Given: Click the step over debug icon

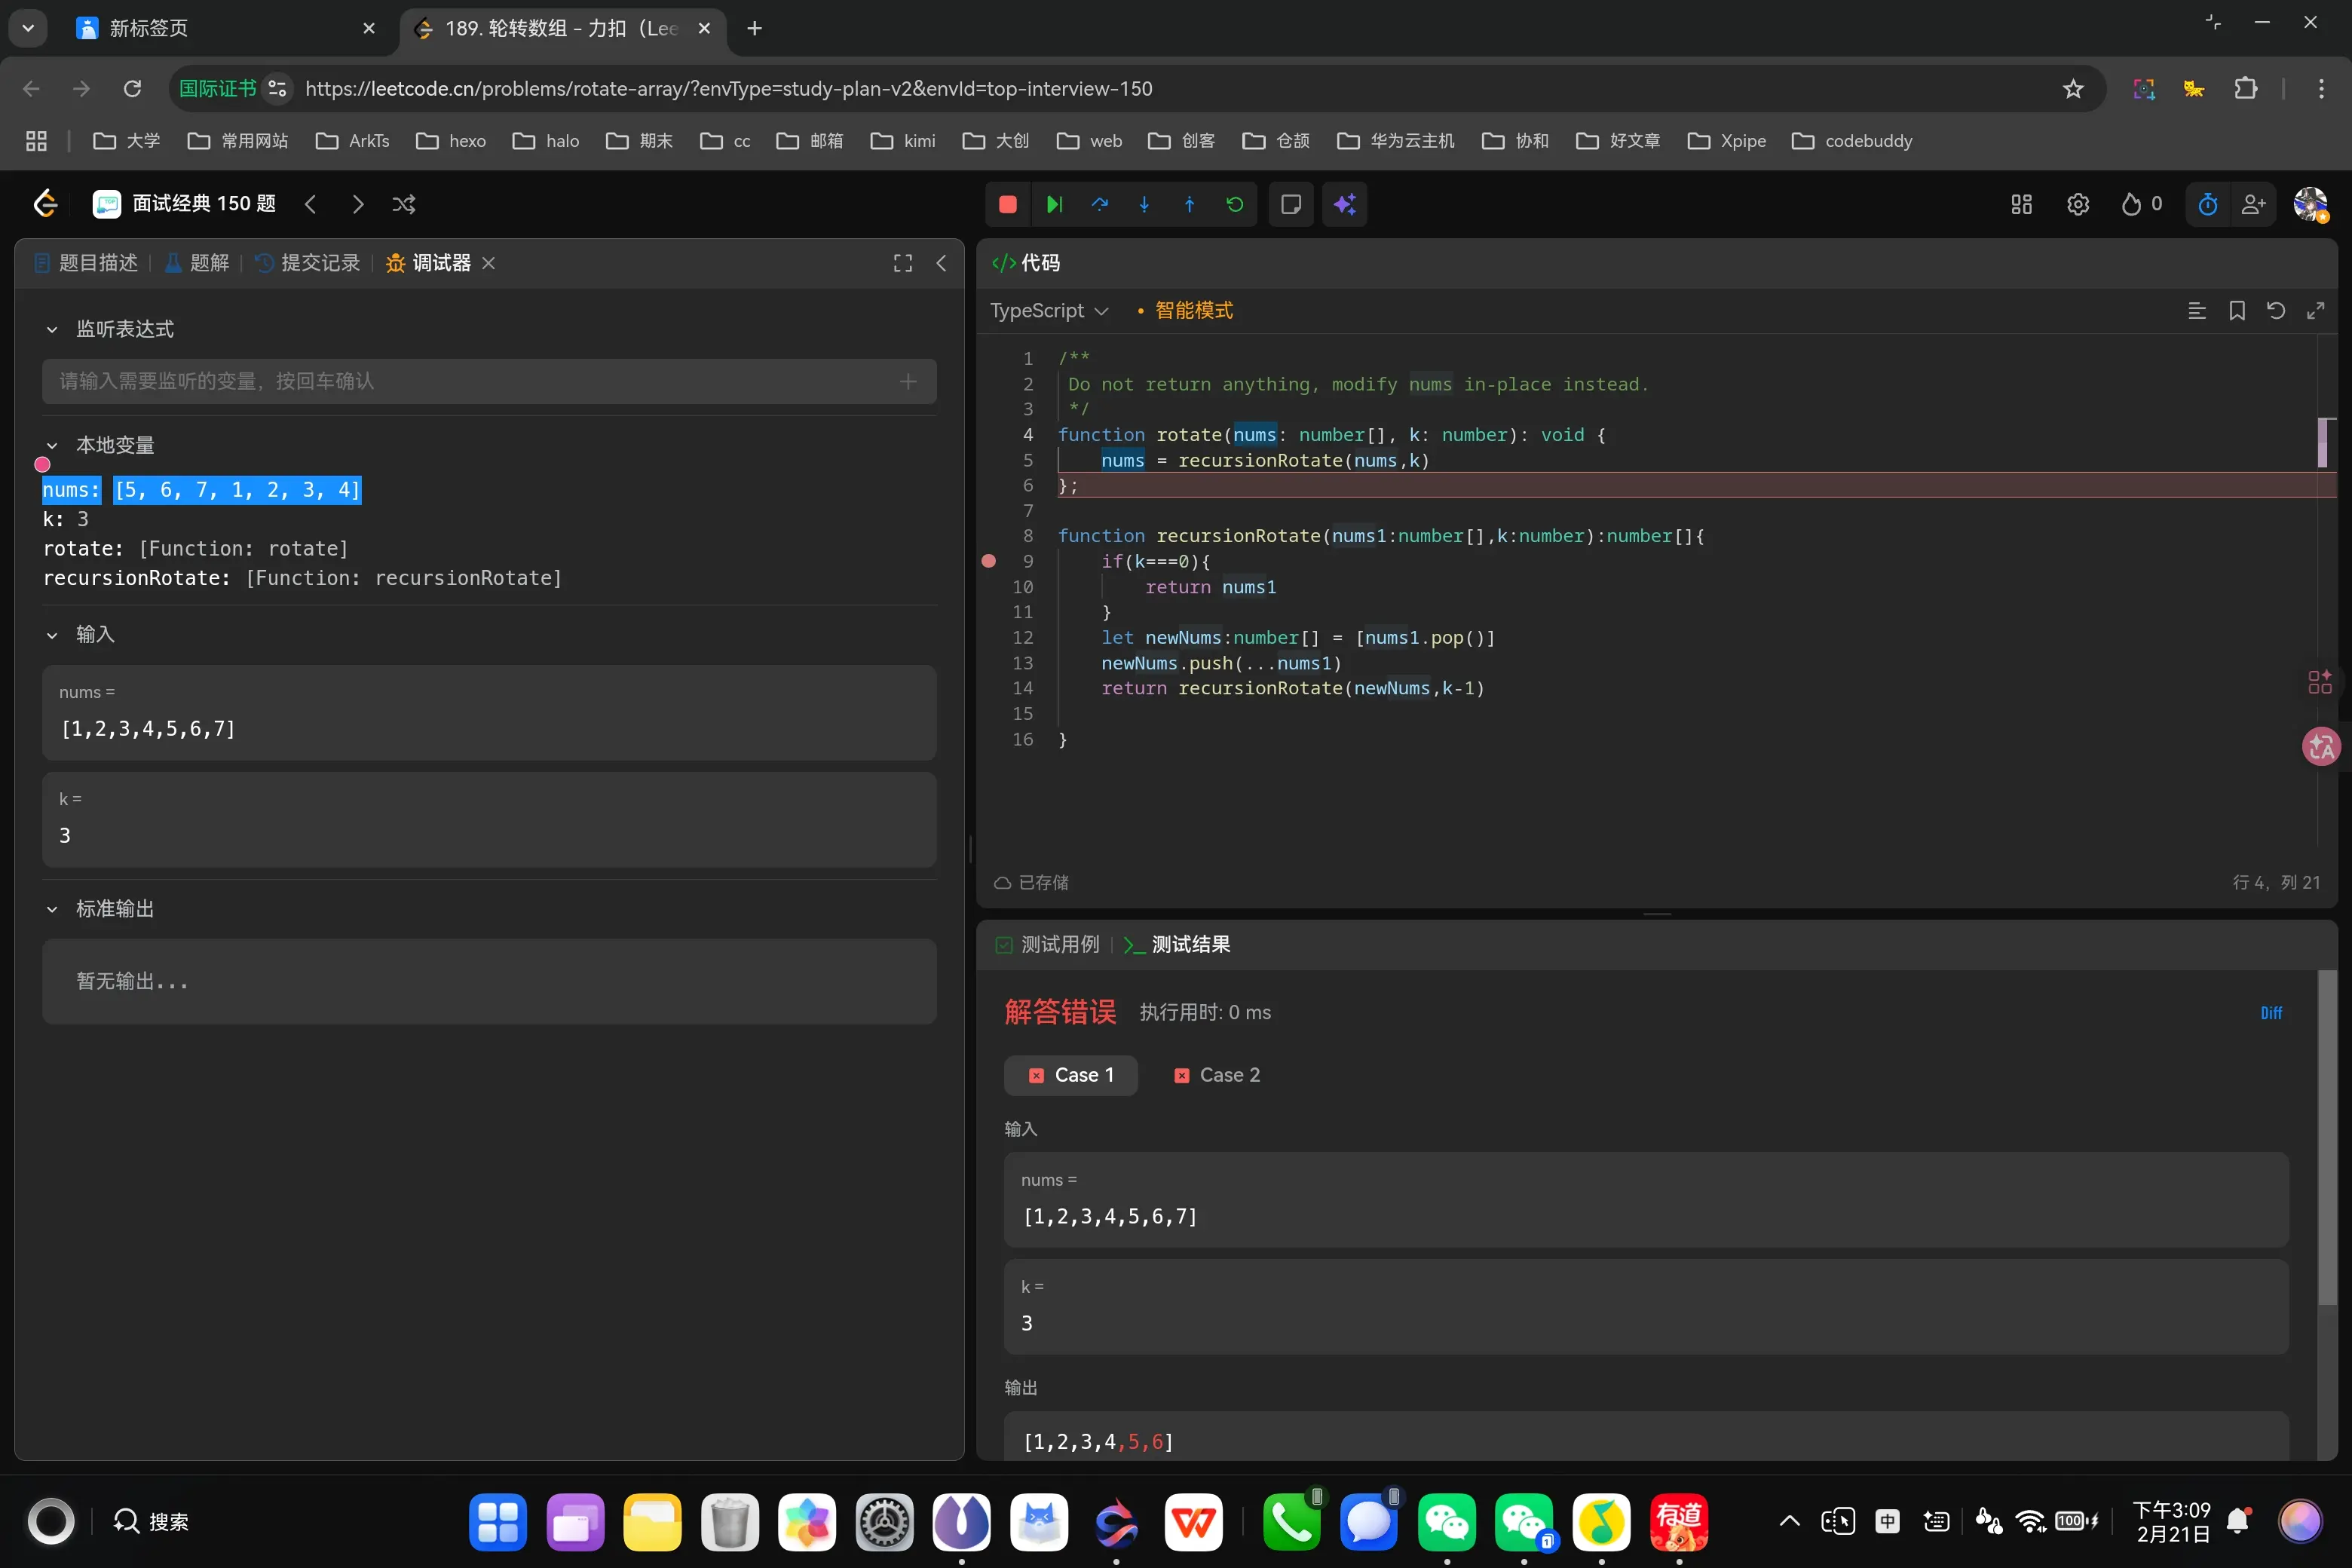Looking at the screenshot, I should (1099, 204).
